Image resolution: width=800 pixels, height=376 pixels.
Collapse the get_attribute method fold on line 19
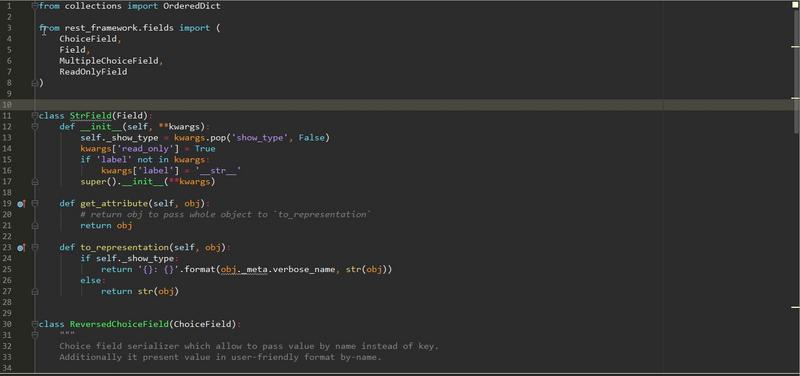[x=35, y=204]
